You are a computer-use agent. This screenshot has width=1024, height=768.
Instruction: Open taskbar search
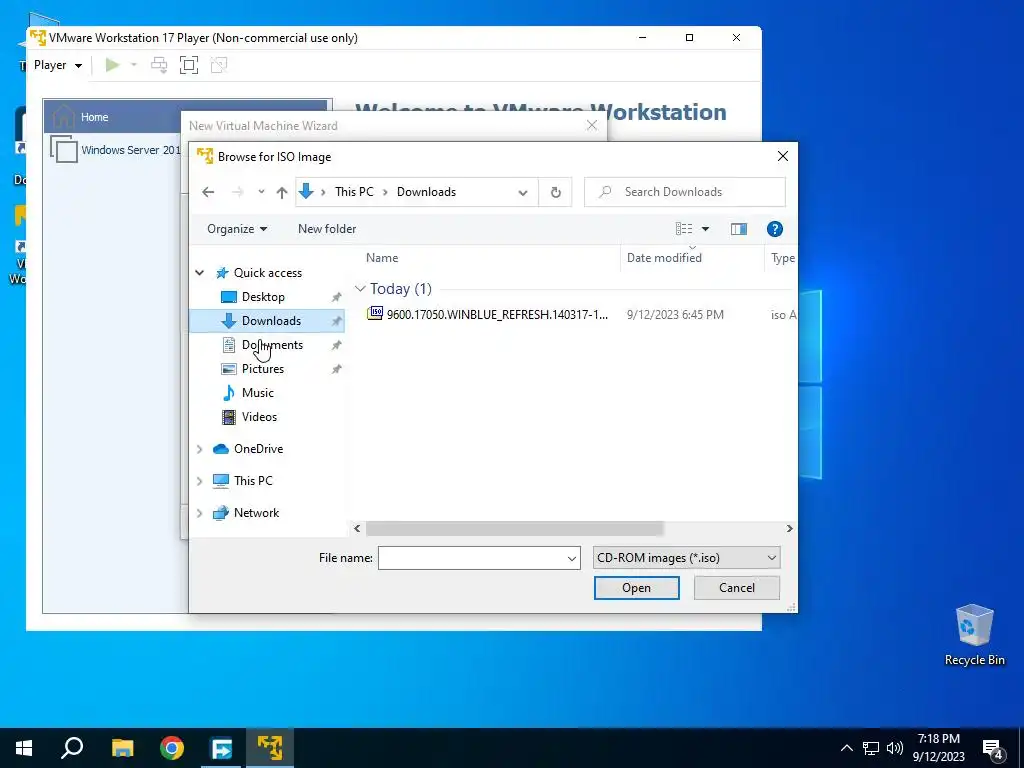(x=72, y=748)
